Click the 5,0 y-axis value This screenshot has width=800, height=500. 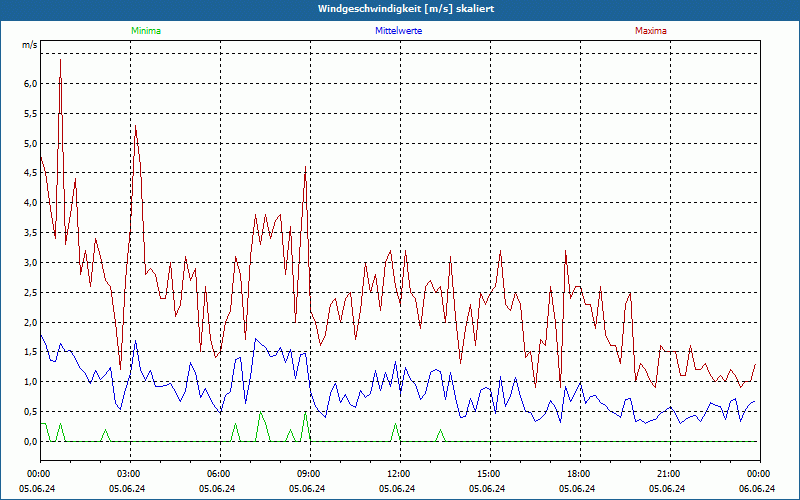pos(32,143)
